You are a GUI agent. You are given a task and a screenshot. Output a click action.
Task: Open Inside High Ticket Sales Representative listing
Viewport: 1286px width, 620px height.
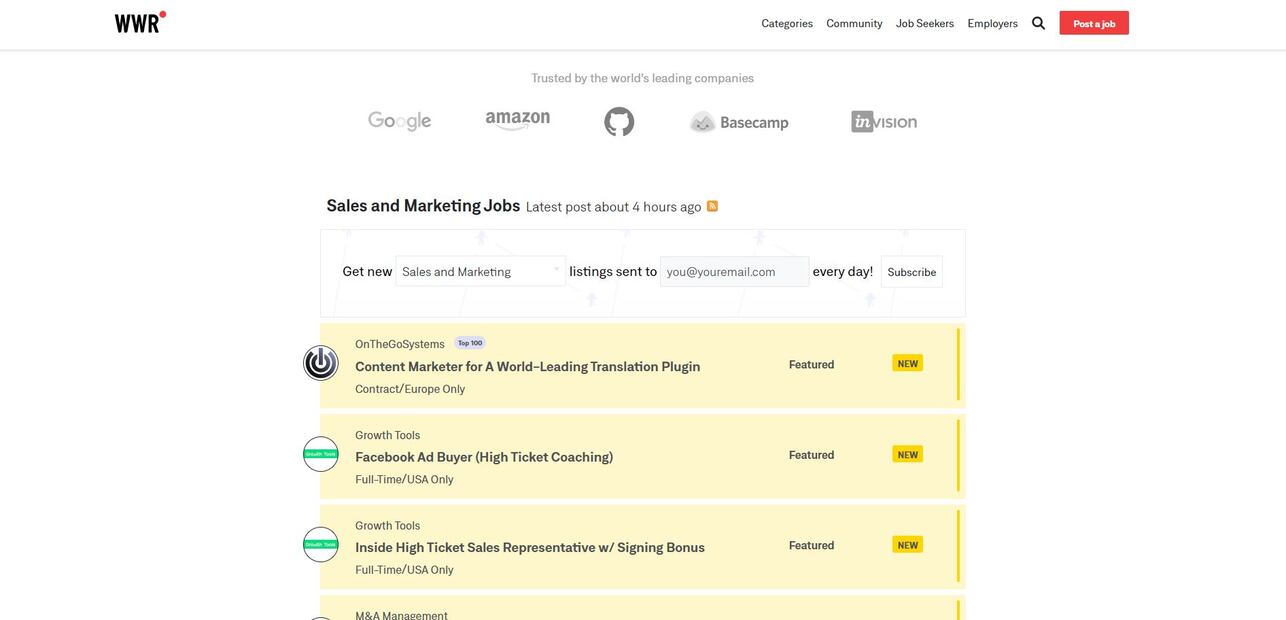[x=529, y=547]
